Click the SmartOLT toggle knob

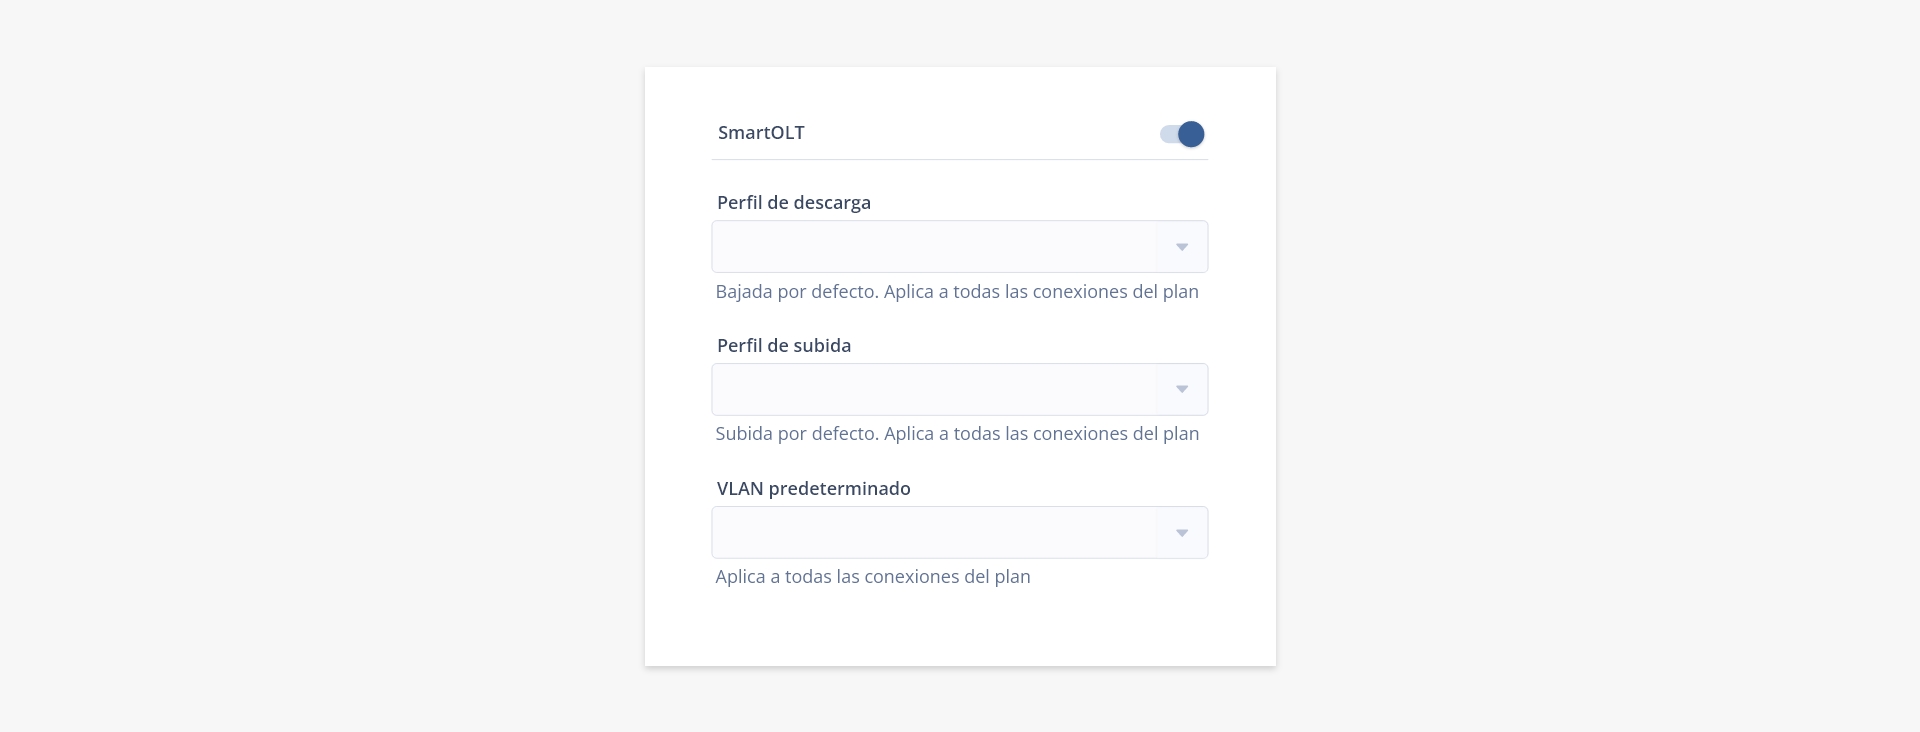(x=1191, y=134)
